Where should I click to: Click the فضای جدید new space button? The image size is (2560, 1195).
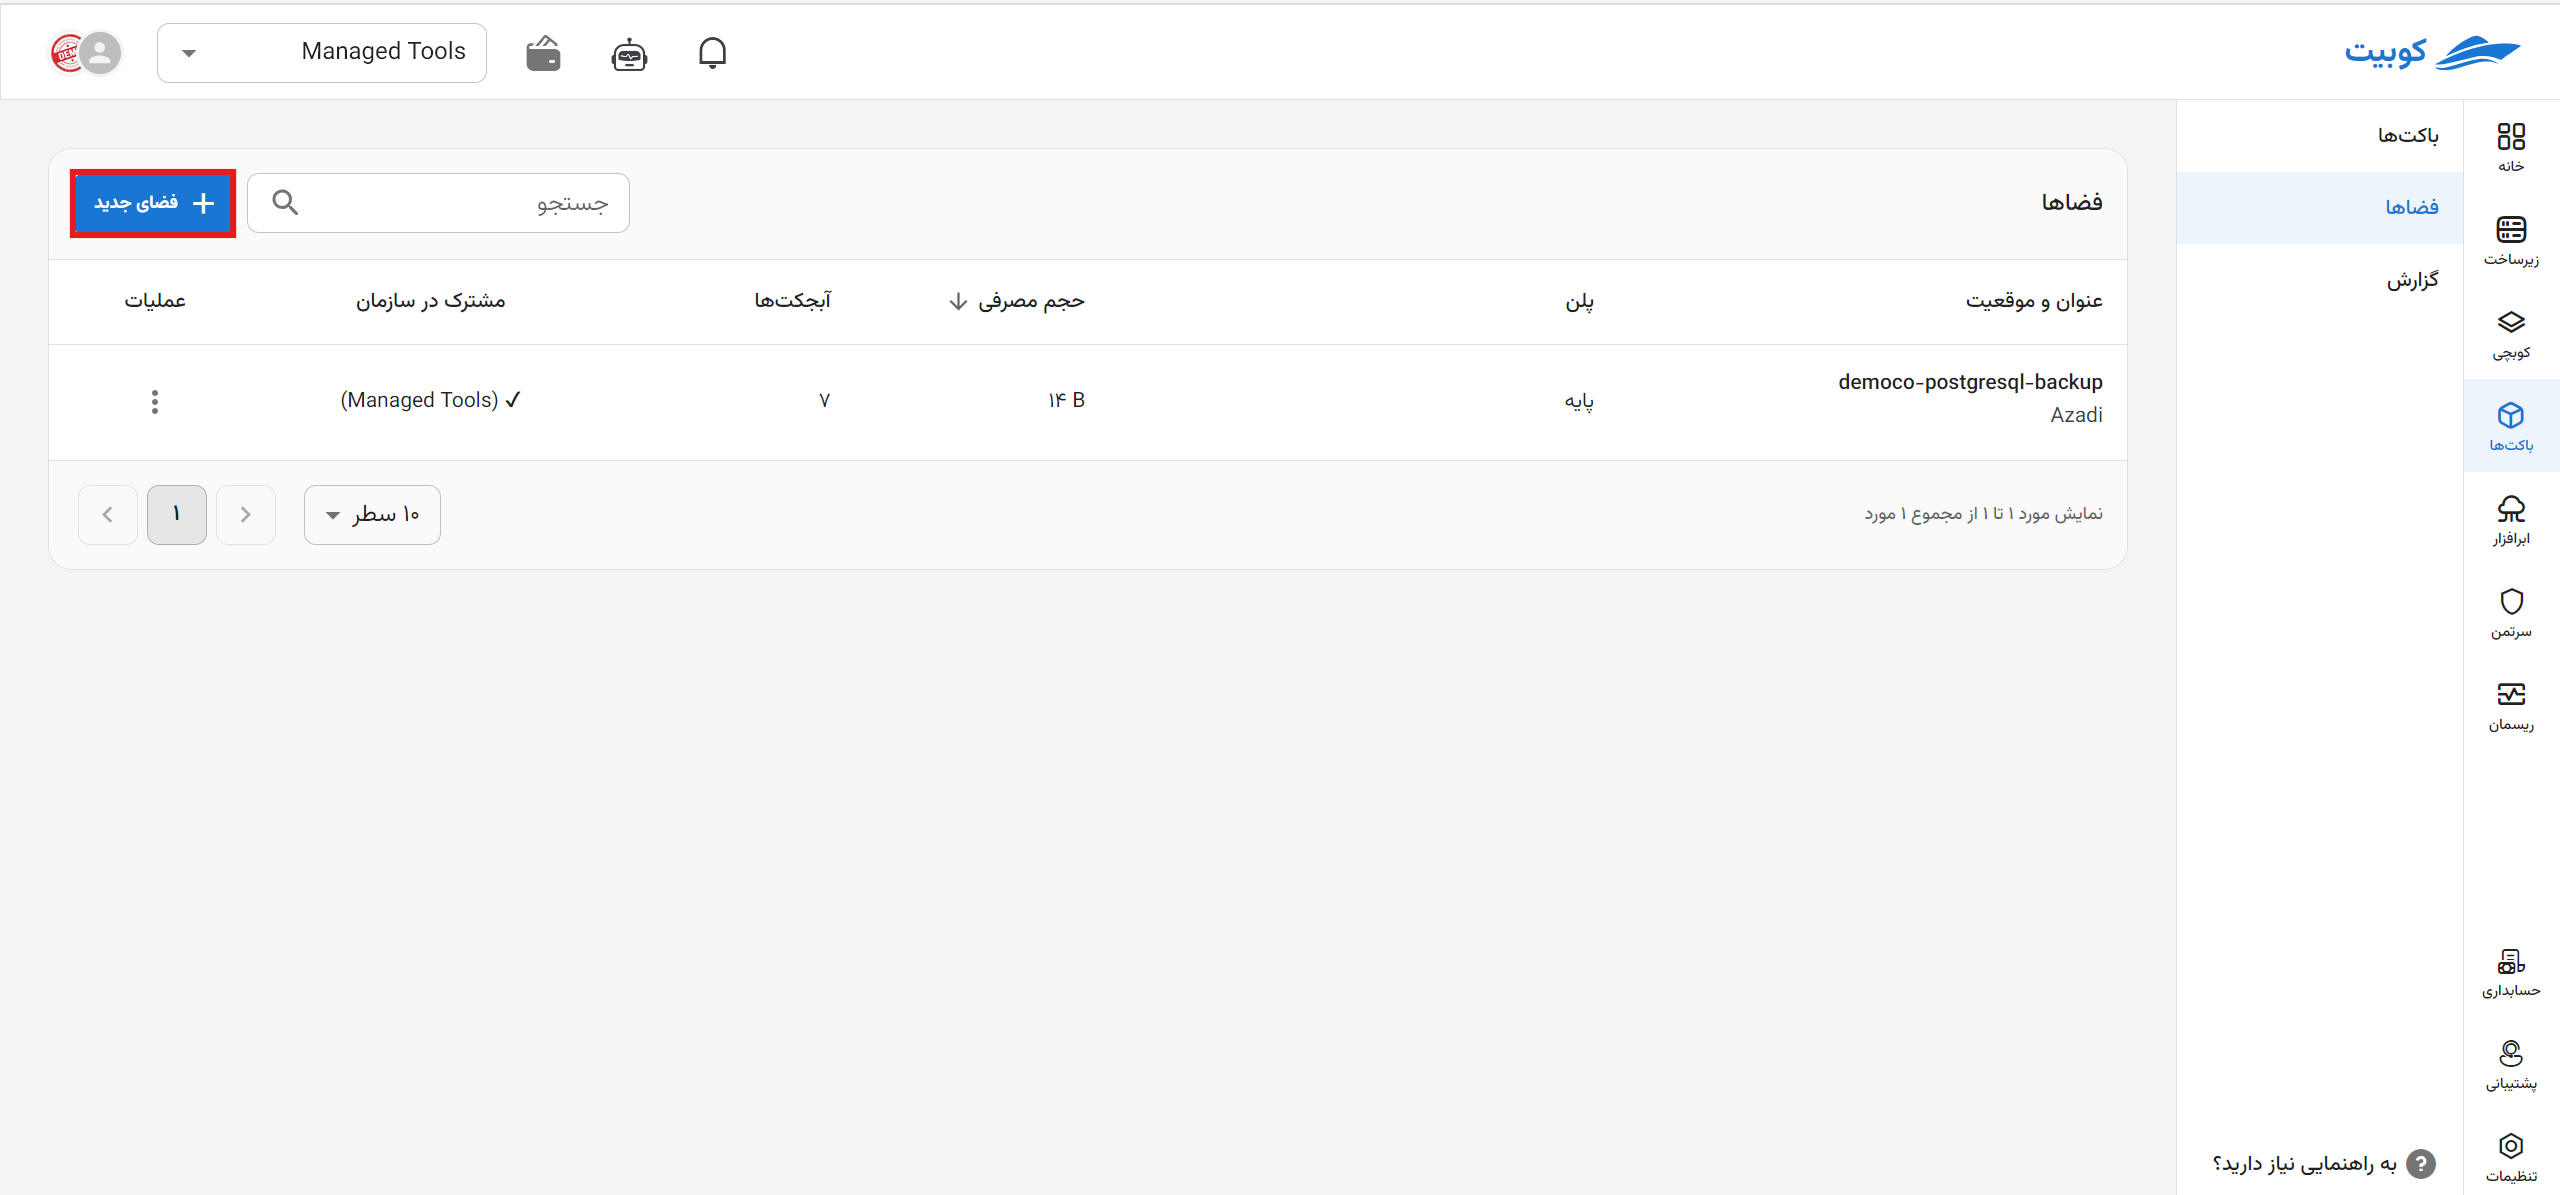[153, 203]
